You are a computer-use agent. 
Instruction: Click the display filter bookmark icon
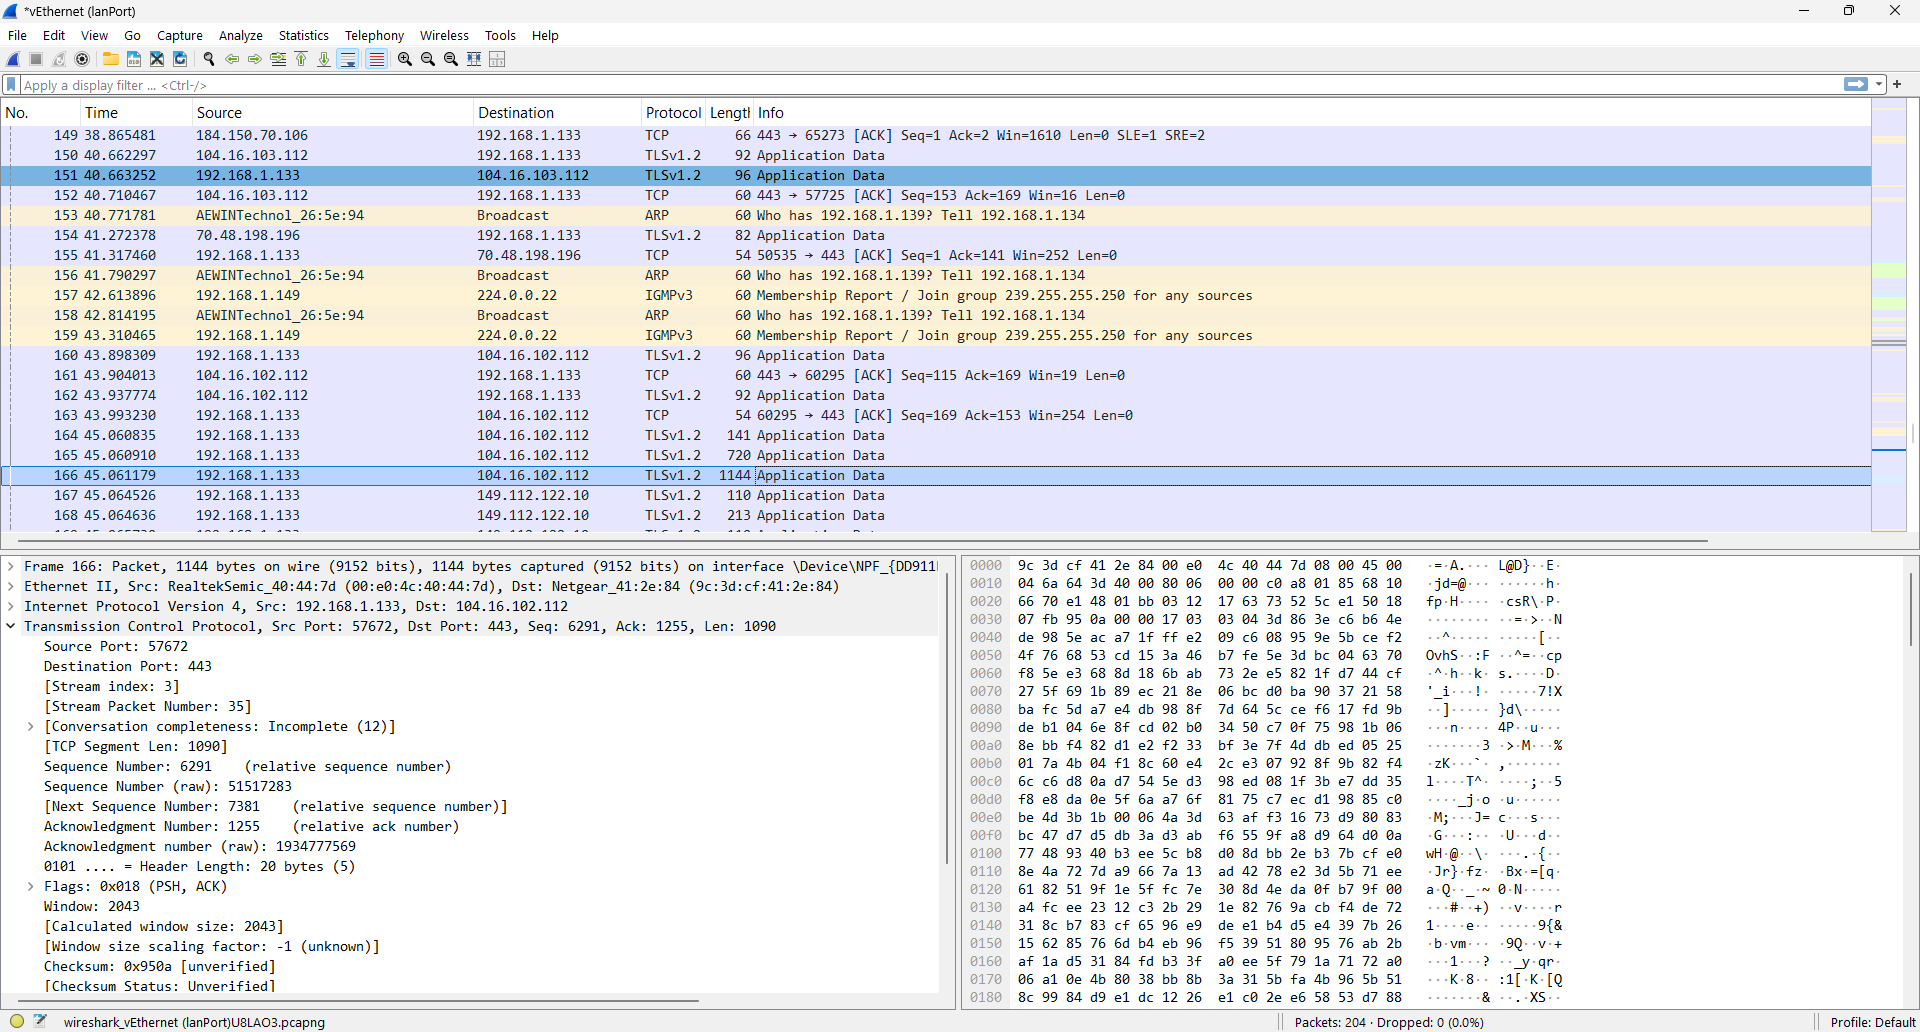click(x=11, y=85)
